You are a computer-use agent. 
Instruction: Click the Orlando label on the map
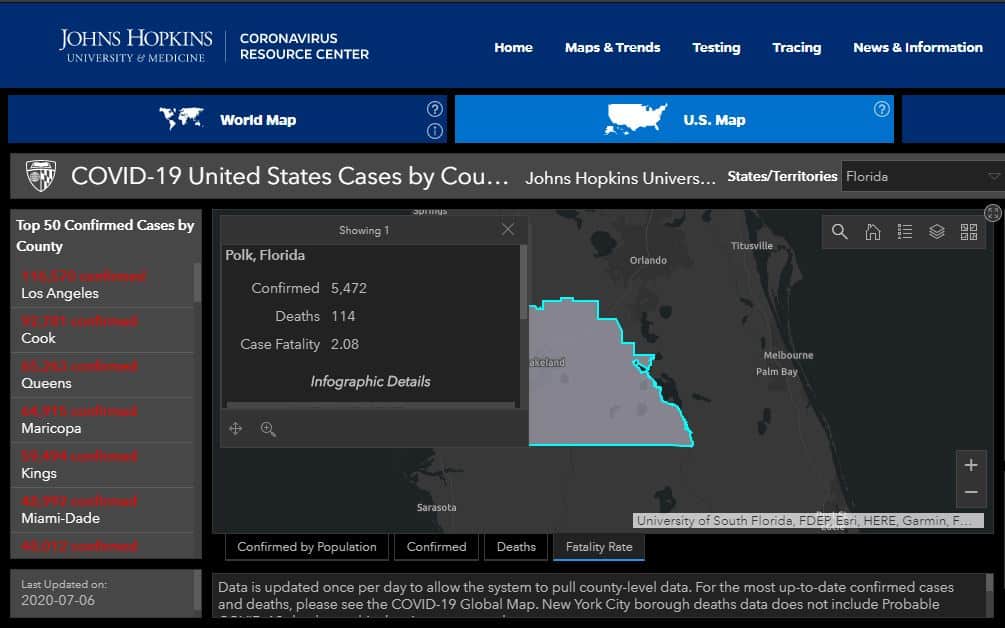648,260
